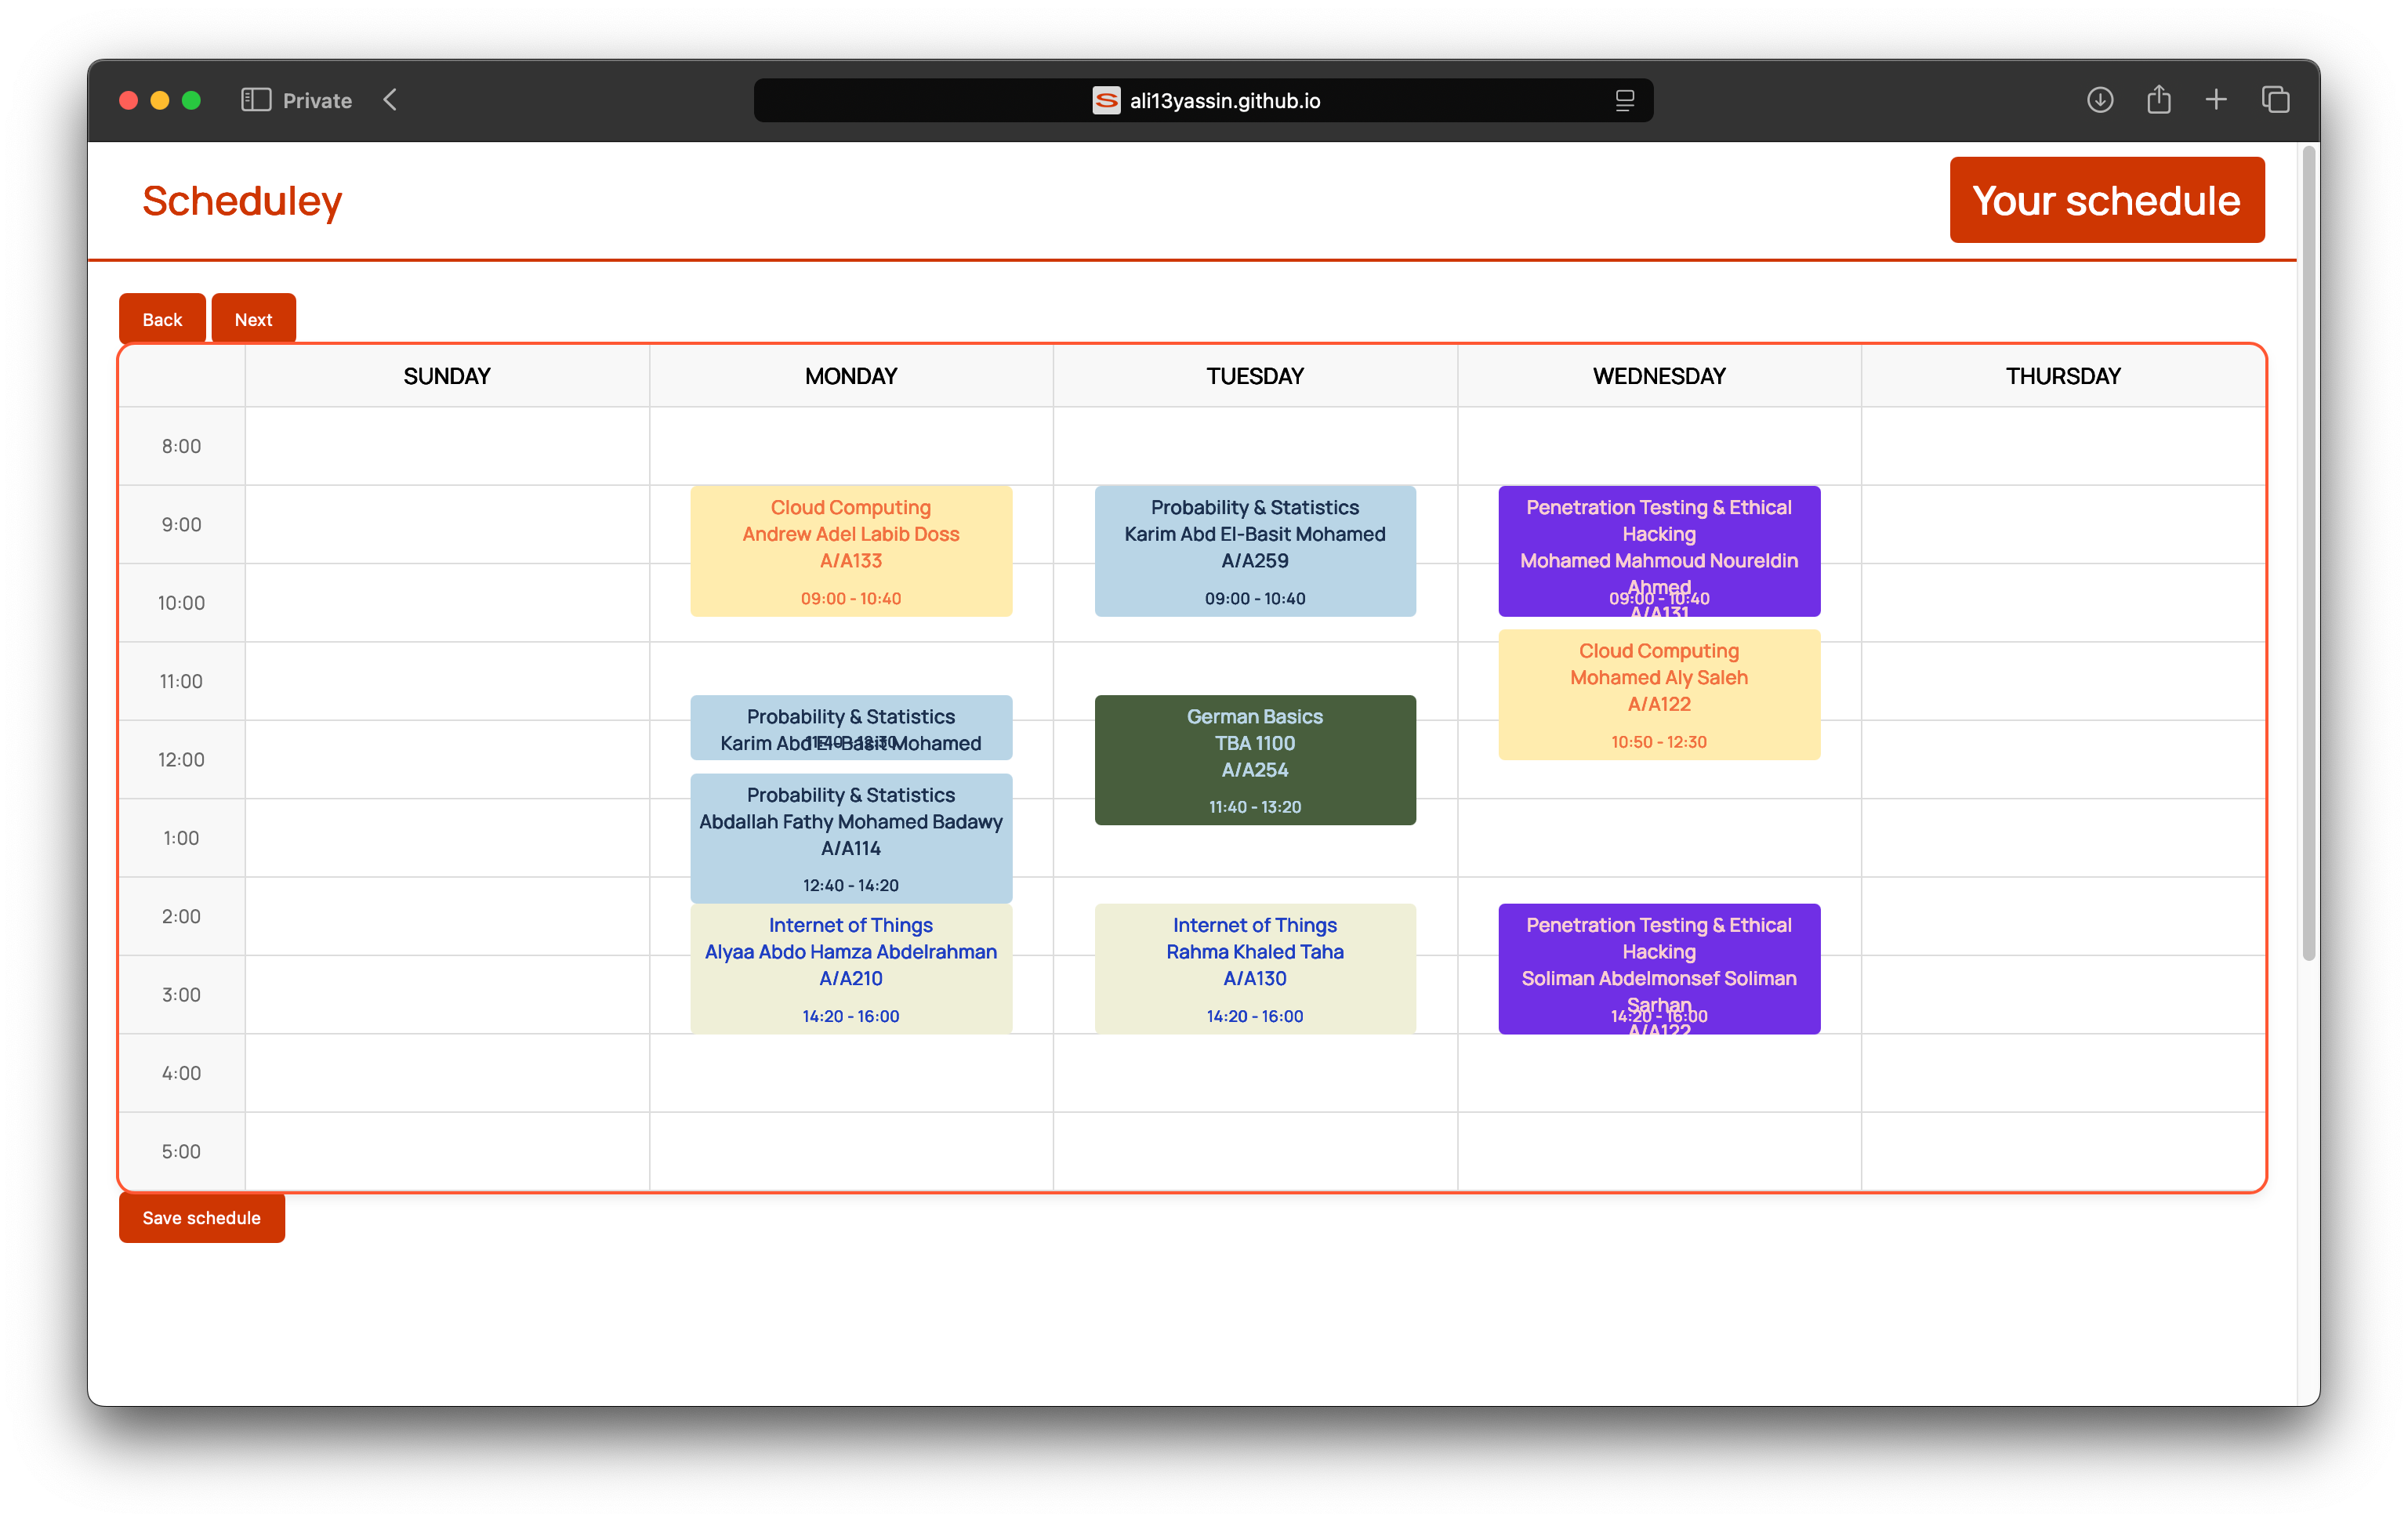Show tab overview icon

(2275, 100)
